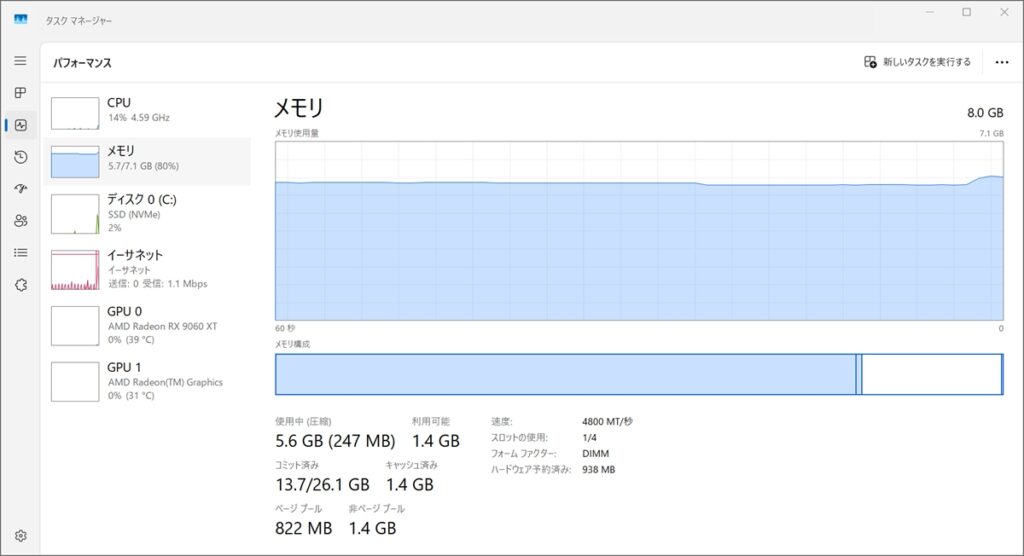Open the Startup apps icon
The width and height of the screenshot is (1024, 556).
(x=20, y=189)
